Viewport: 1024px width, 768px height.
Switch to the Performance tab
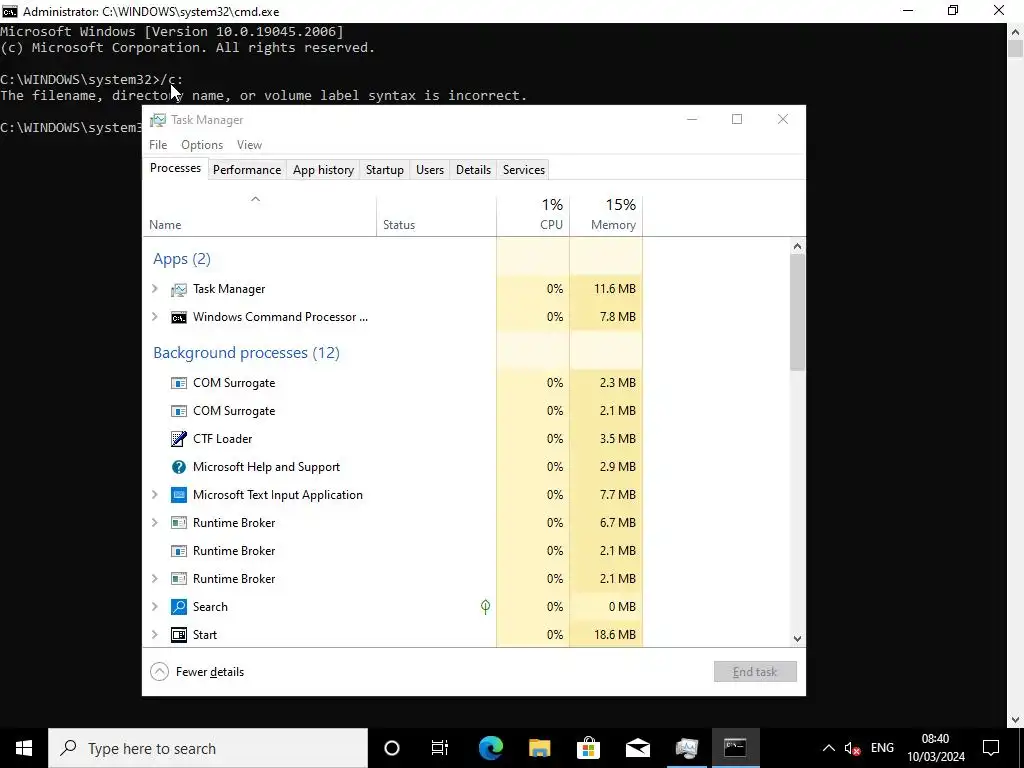[247, 170]
